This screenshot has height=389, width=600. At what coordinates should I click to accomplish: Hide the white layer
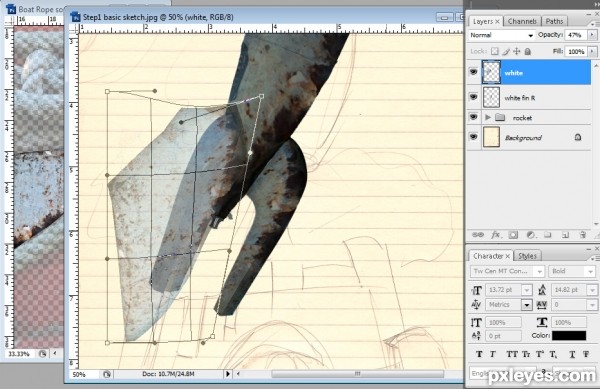tap(473, 72)
